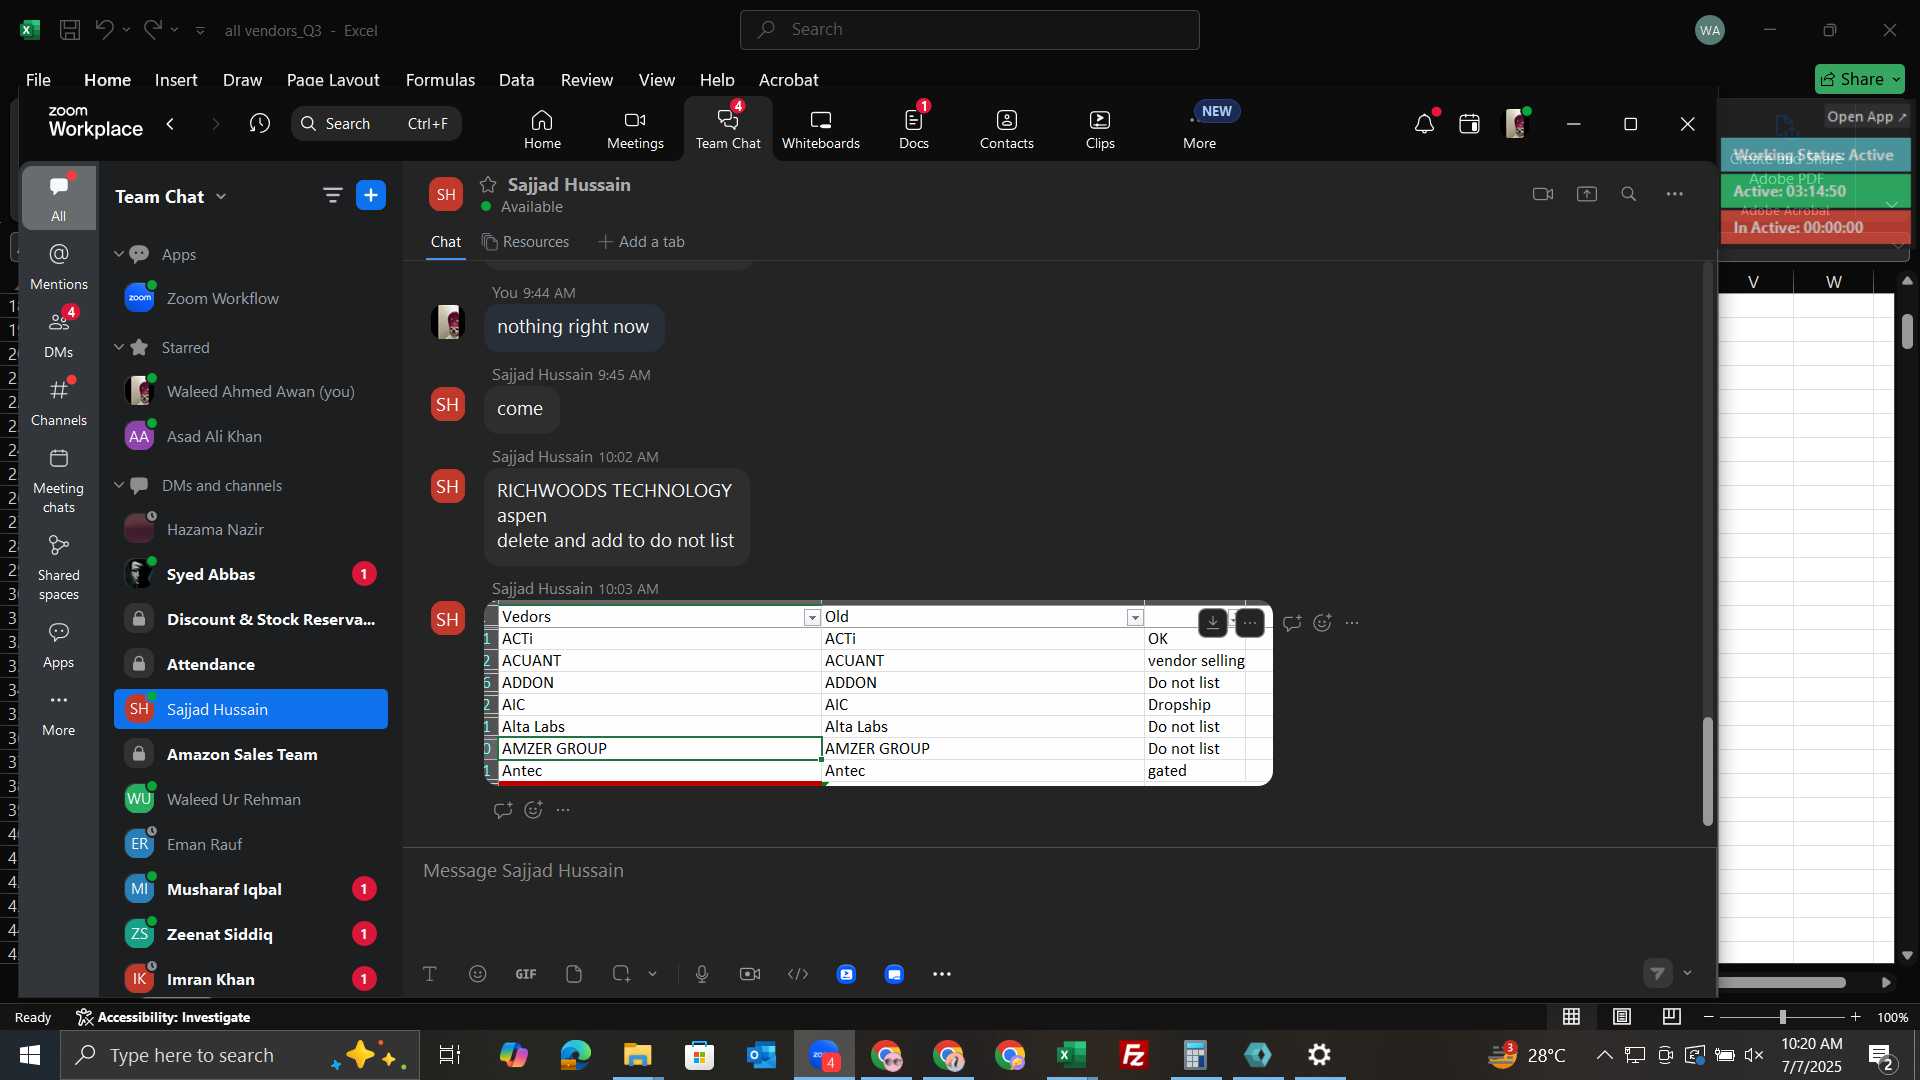Open Meetings in Zoom Workplace

(635, 129)
